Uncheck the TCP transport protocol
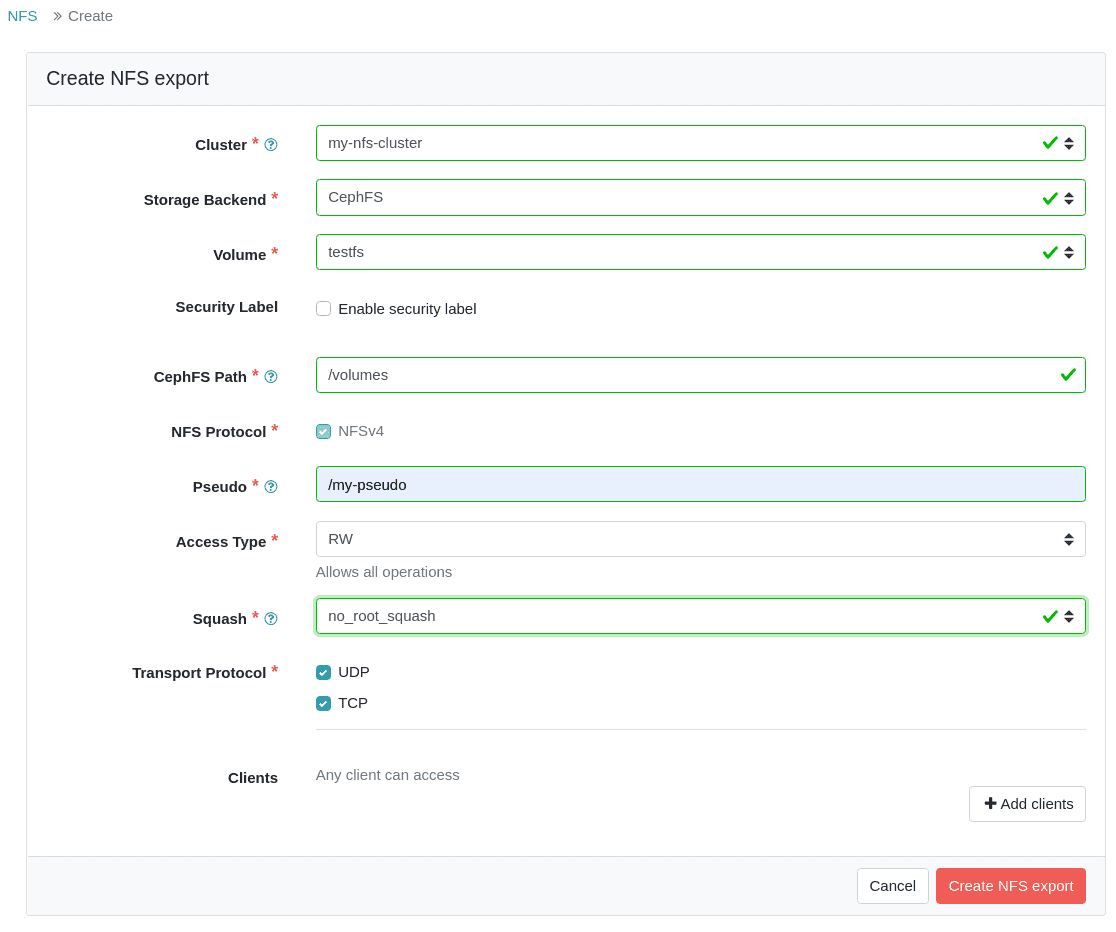This screenshot has width=1116, height=932. click(x=324, y=704)
